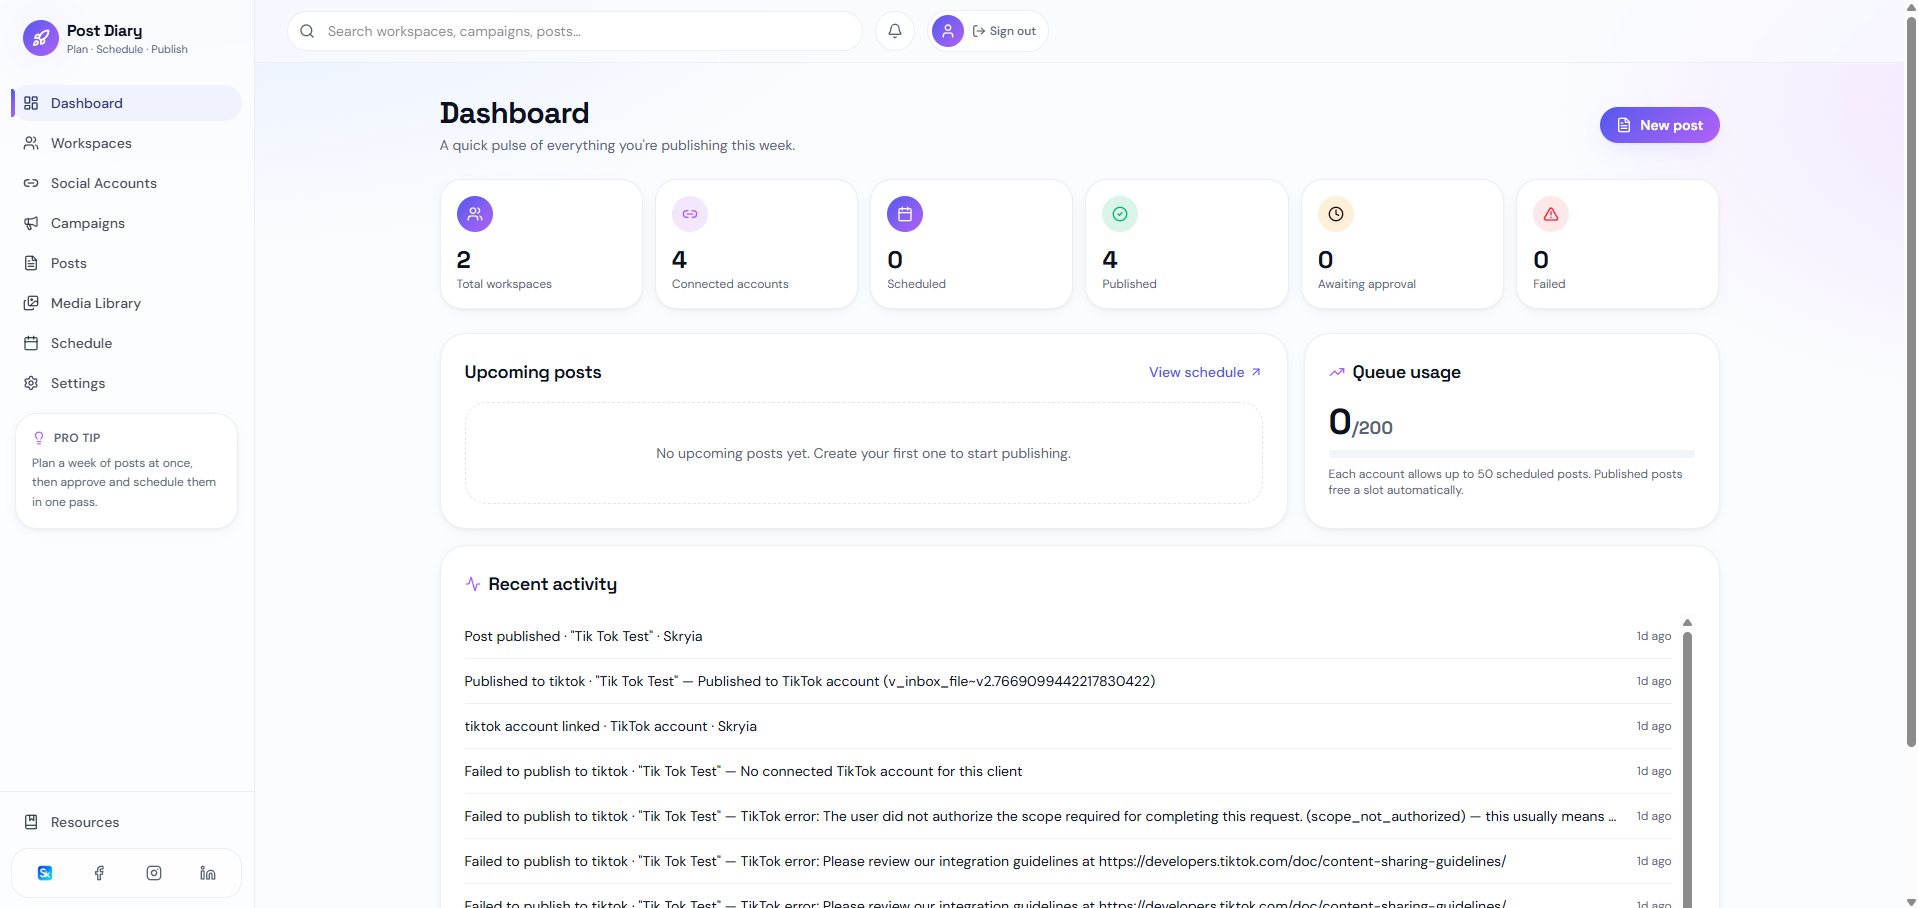Click the Recent activity pulse icon
1918x908 pixels.
pyautogui.click(x=473, y=584)
